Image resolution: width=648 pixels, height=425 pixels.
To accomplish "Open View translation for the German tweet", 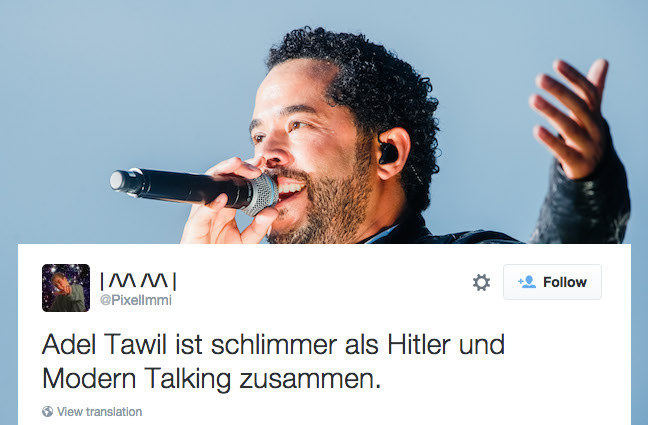I will click(x=99, y=412).
